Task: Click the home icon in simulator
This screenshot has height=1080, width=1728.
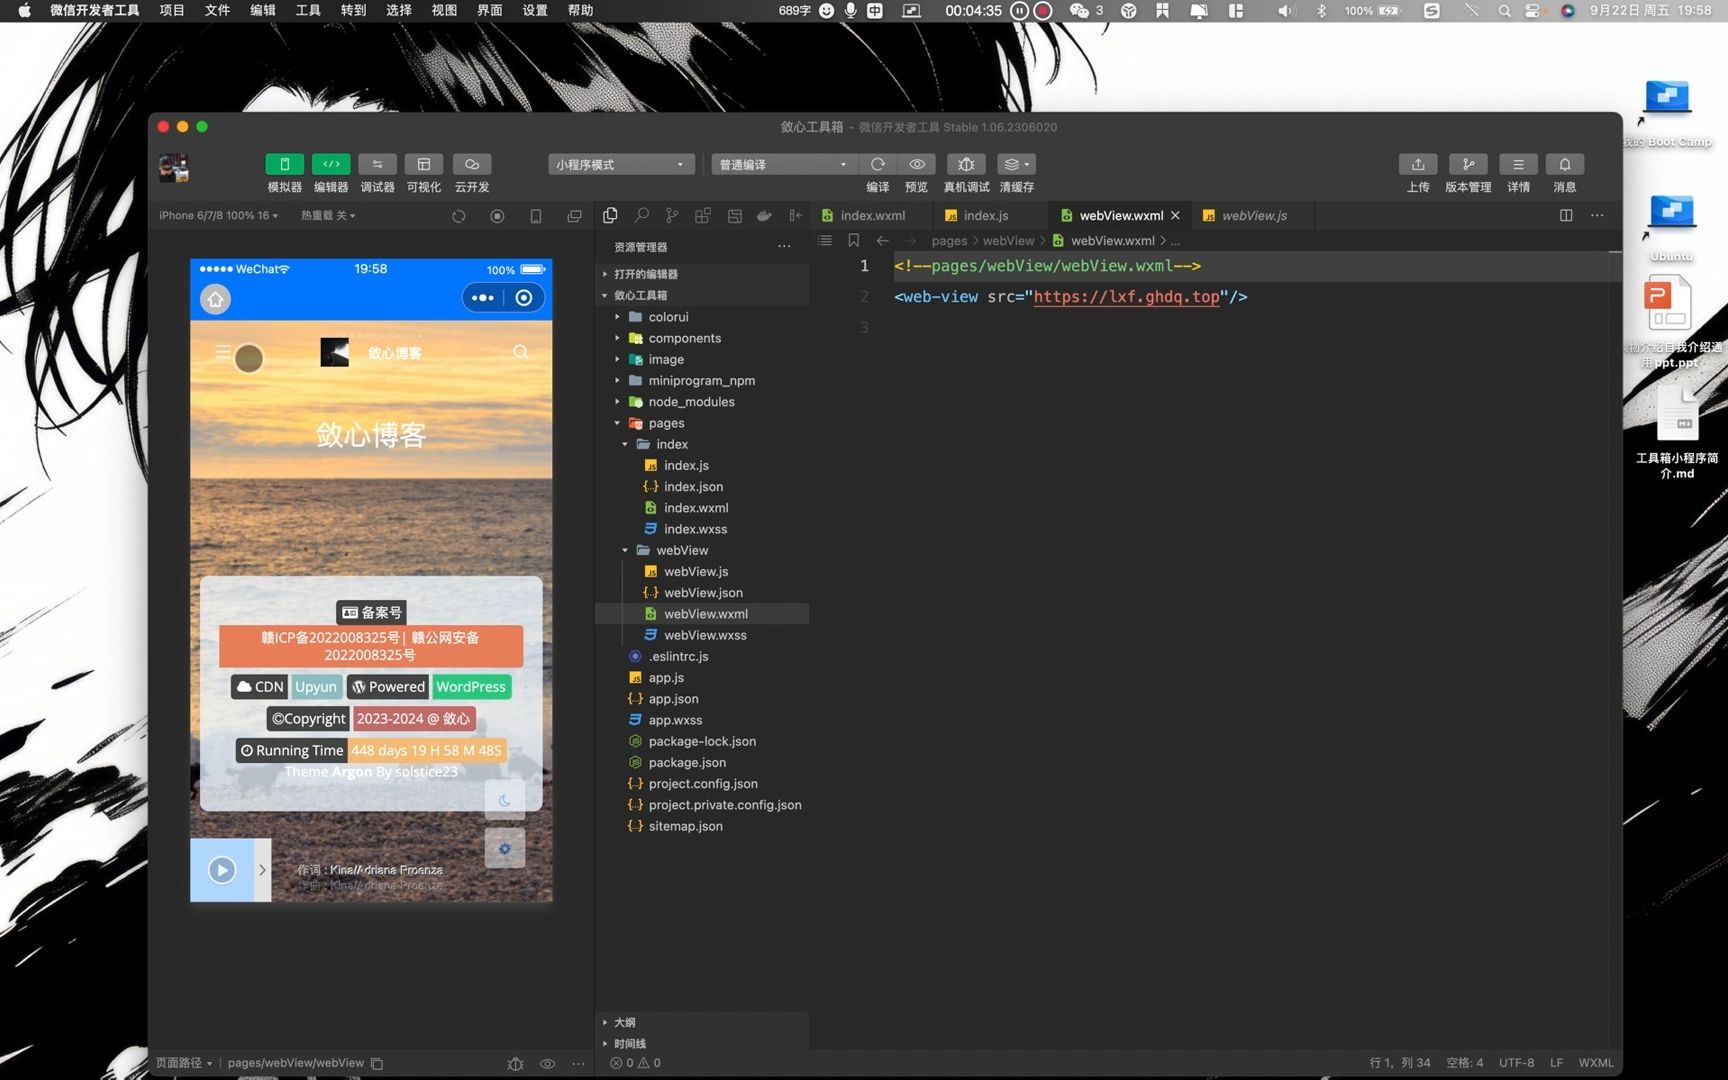Action: click(215, 299)
